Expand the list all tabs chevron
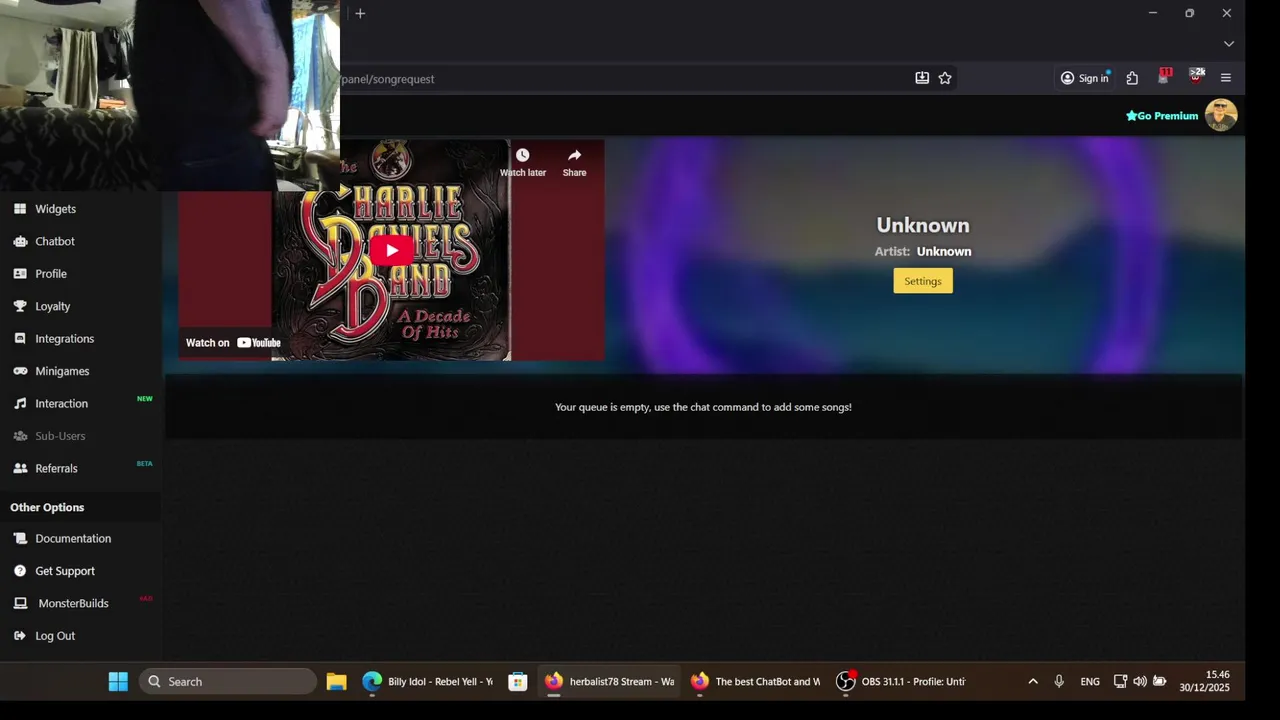This screenshot has width=1280, height=720. [1229, 44]
